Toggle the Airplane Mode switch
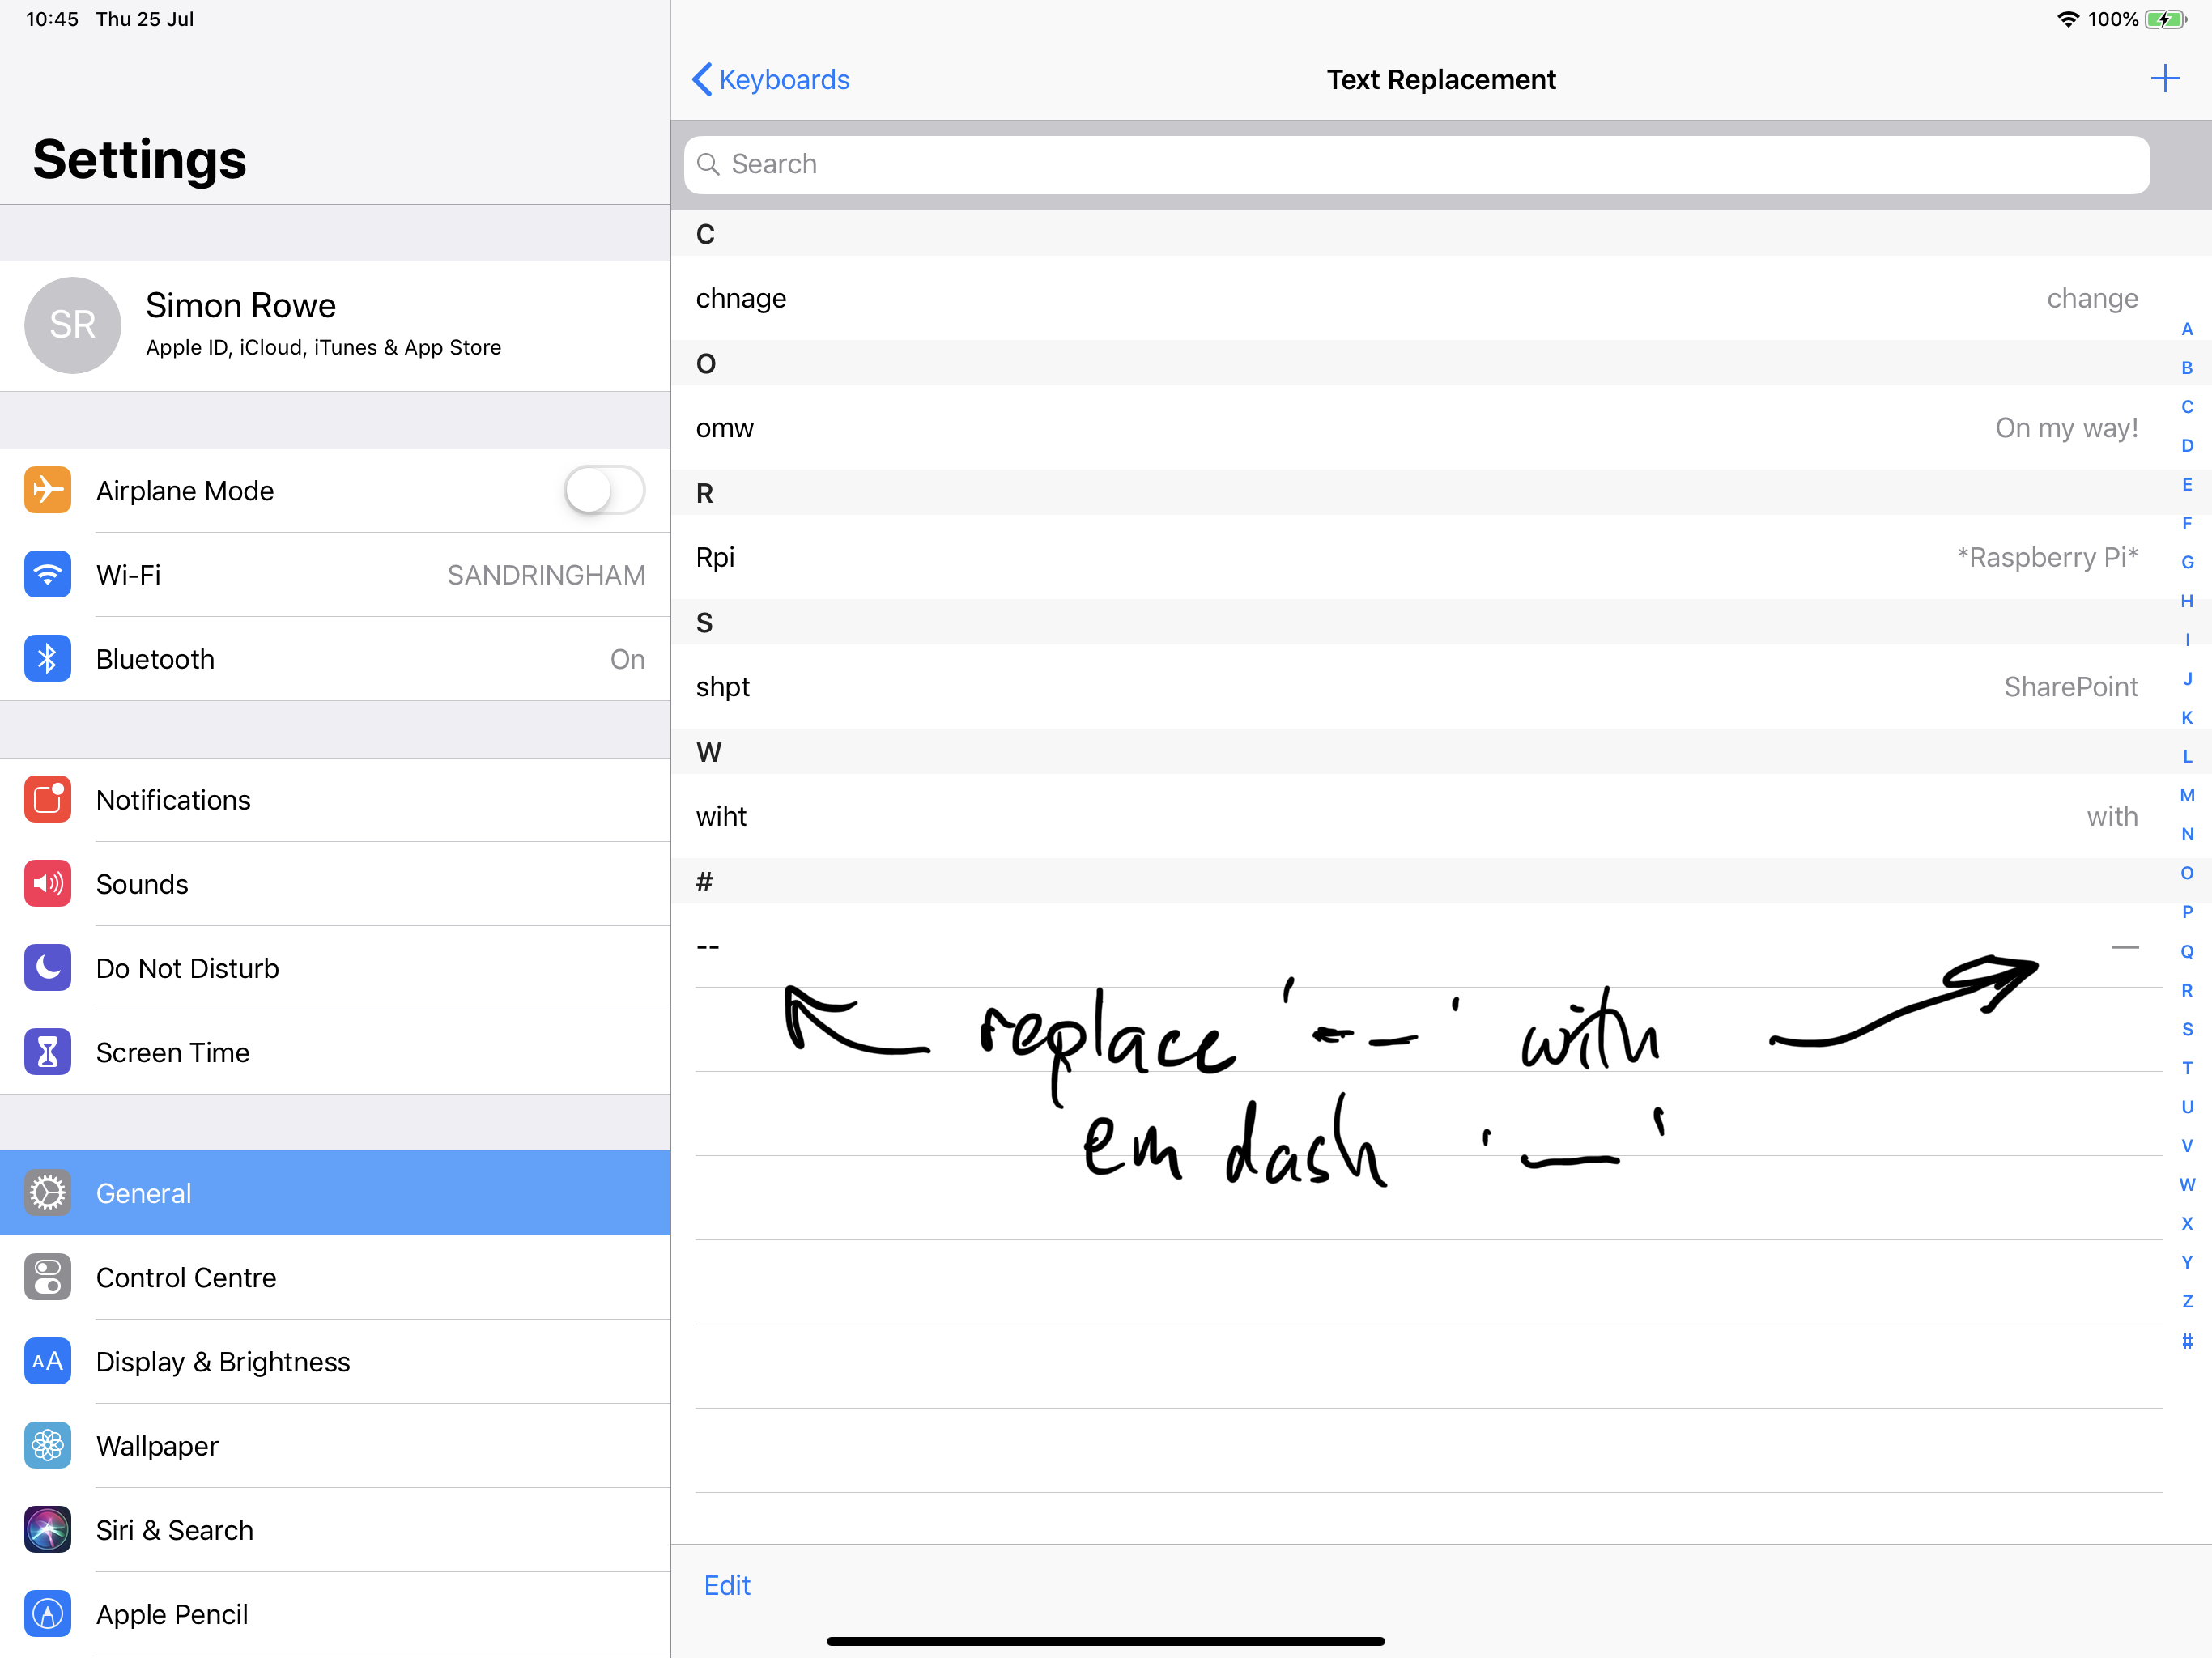The height and width of the screenshot is (1658, 2212). (x=604, y=490)
